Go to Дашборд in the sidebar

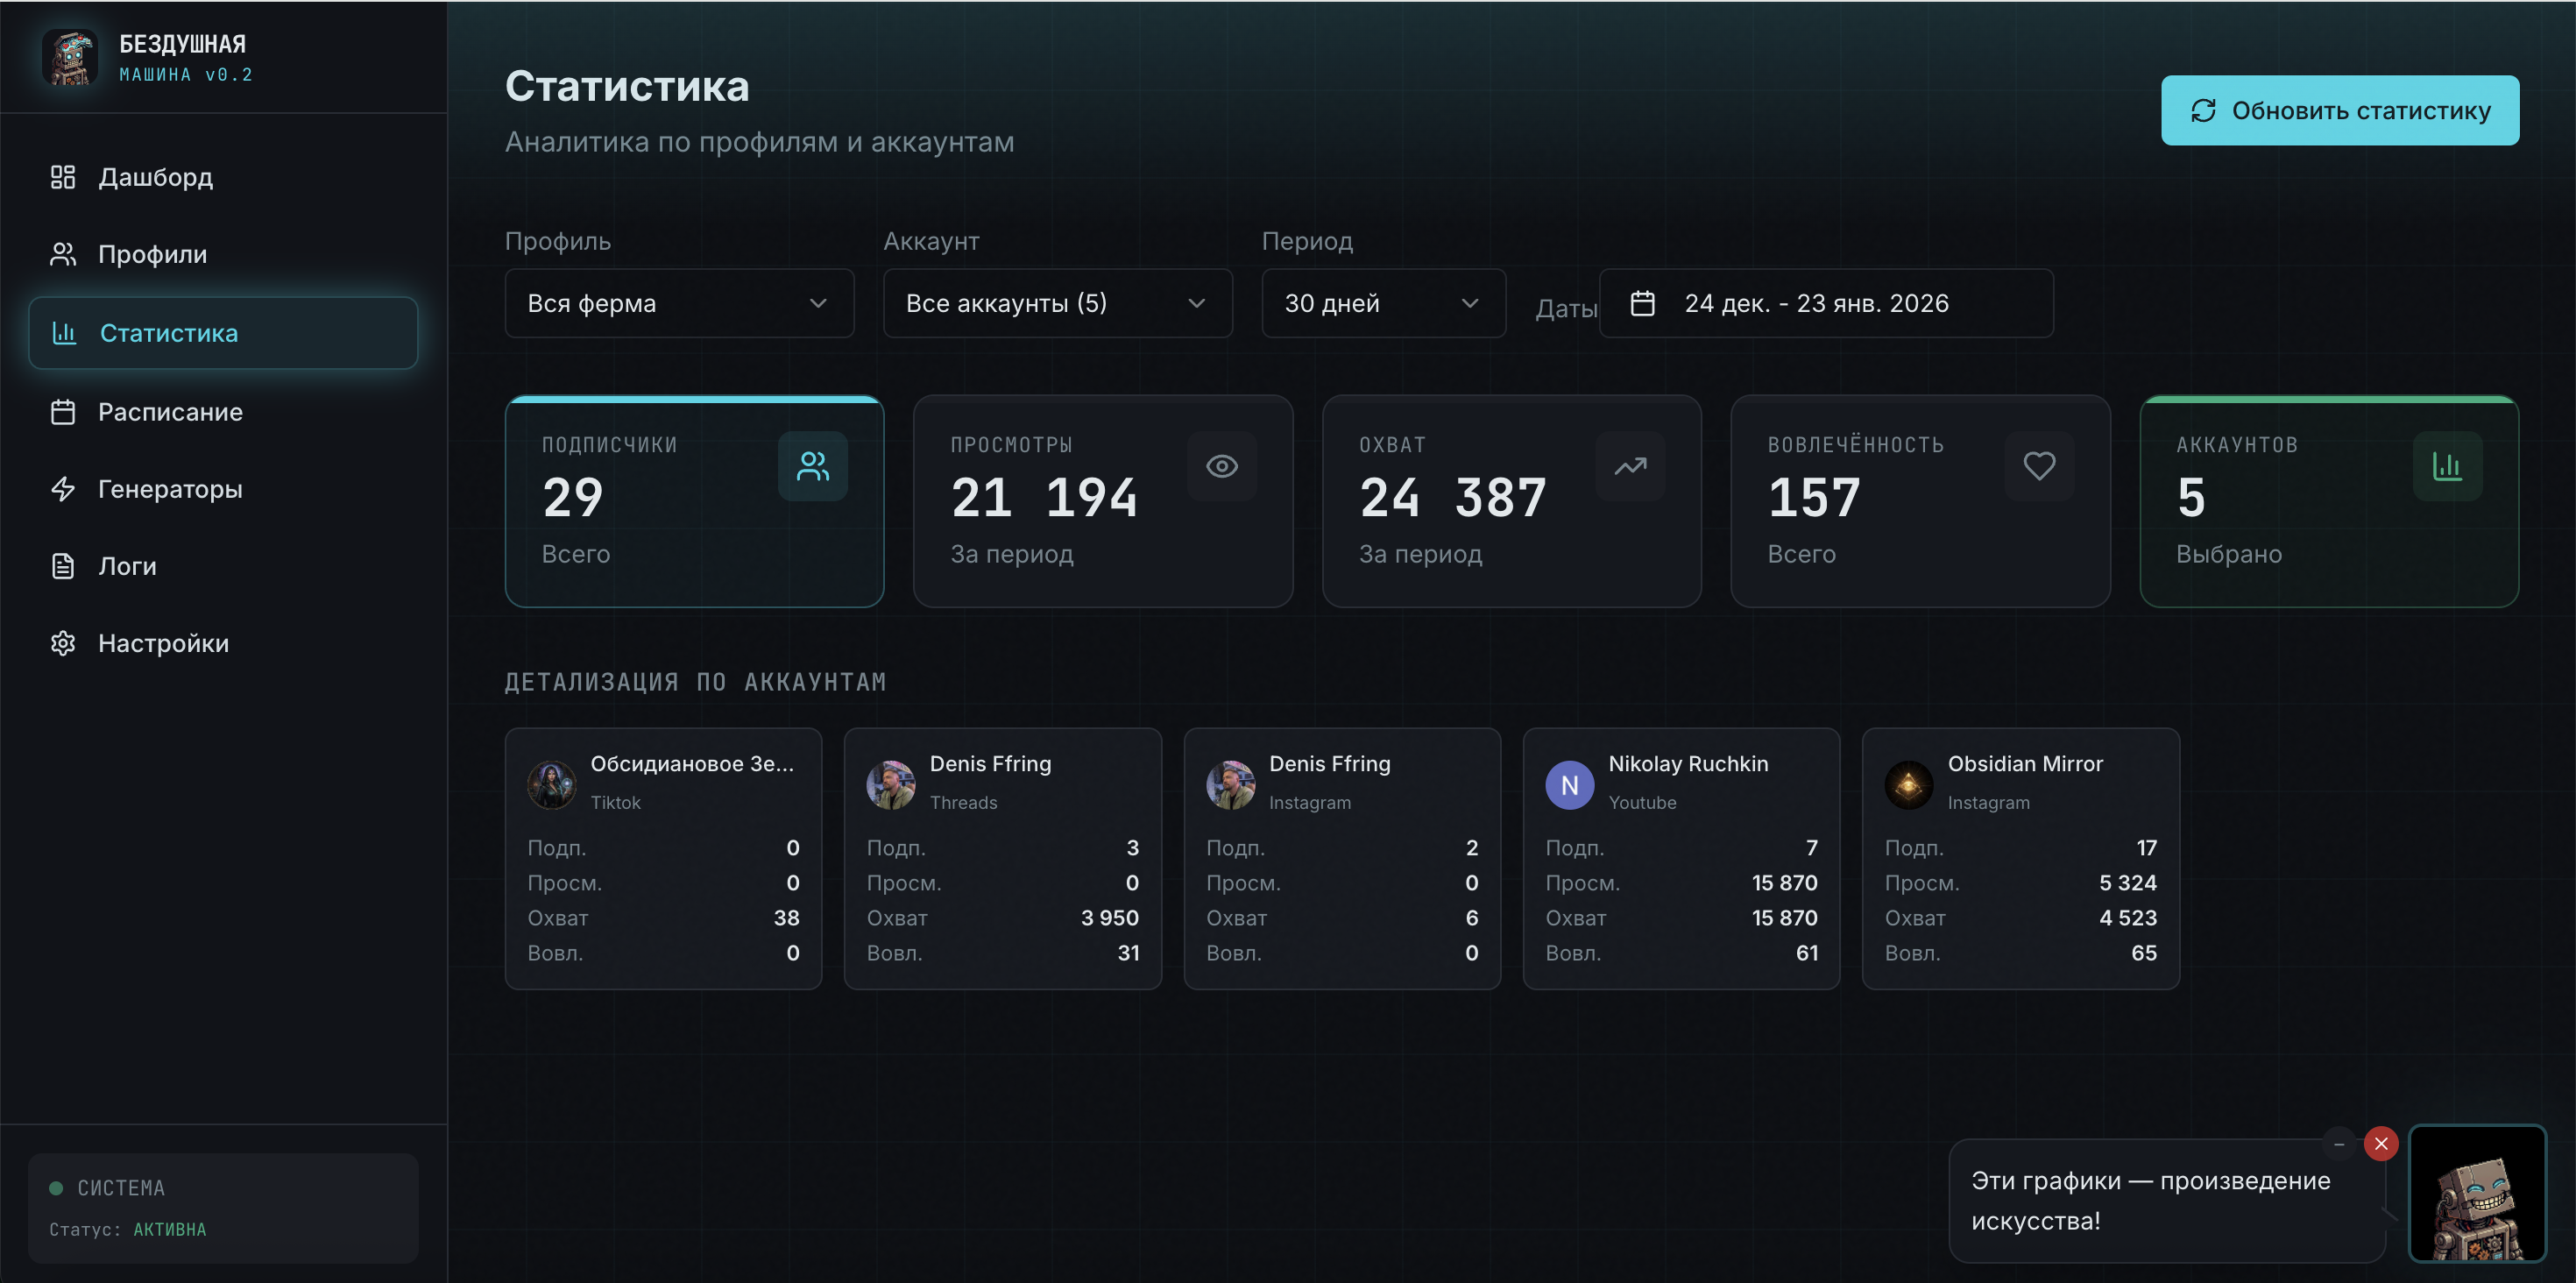pos(155,177)
